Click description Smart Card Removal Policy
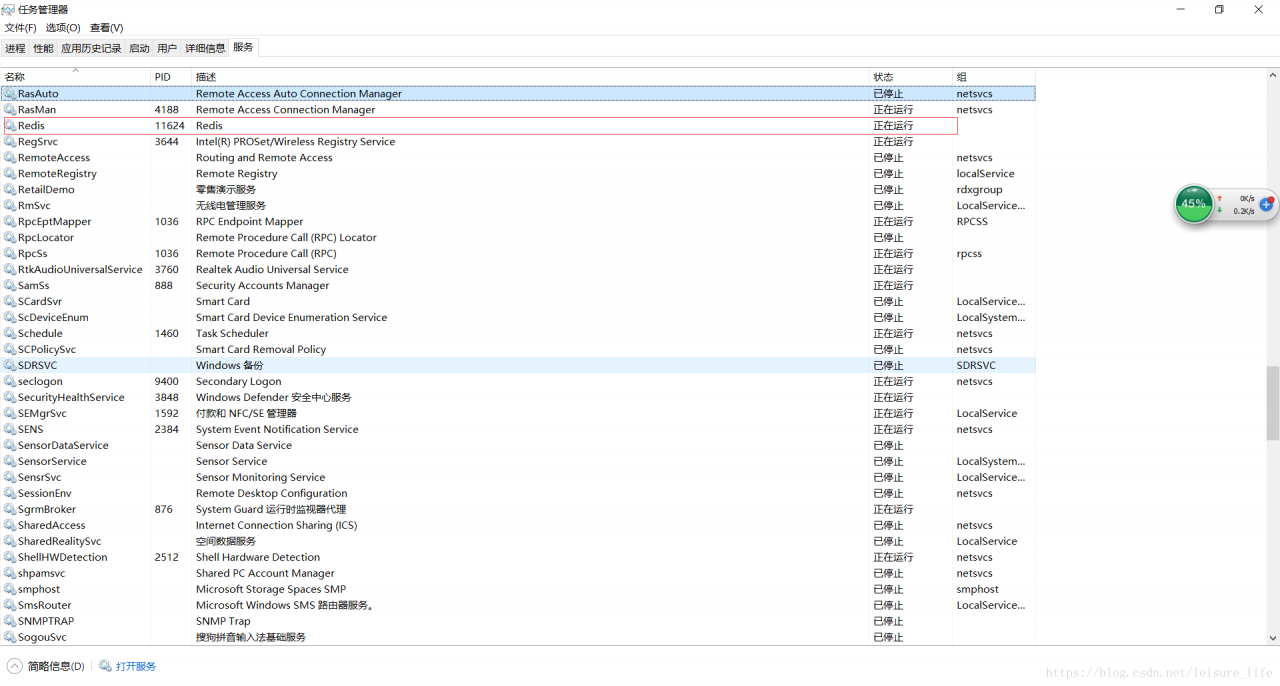The image size is (1280, 686). pos(261,349)
